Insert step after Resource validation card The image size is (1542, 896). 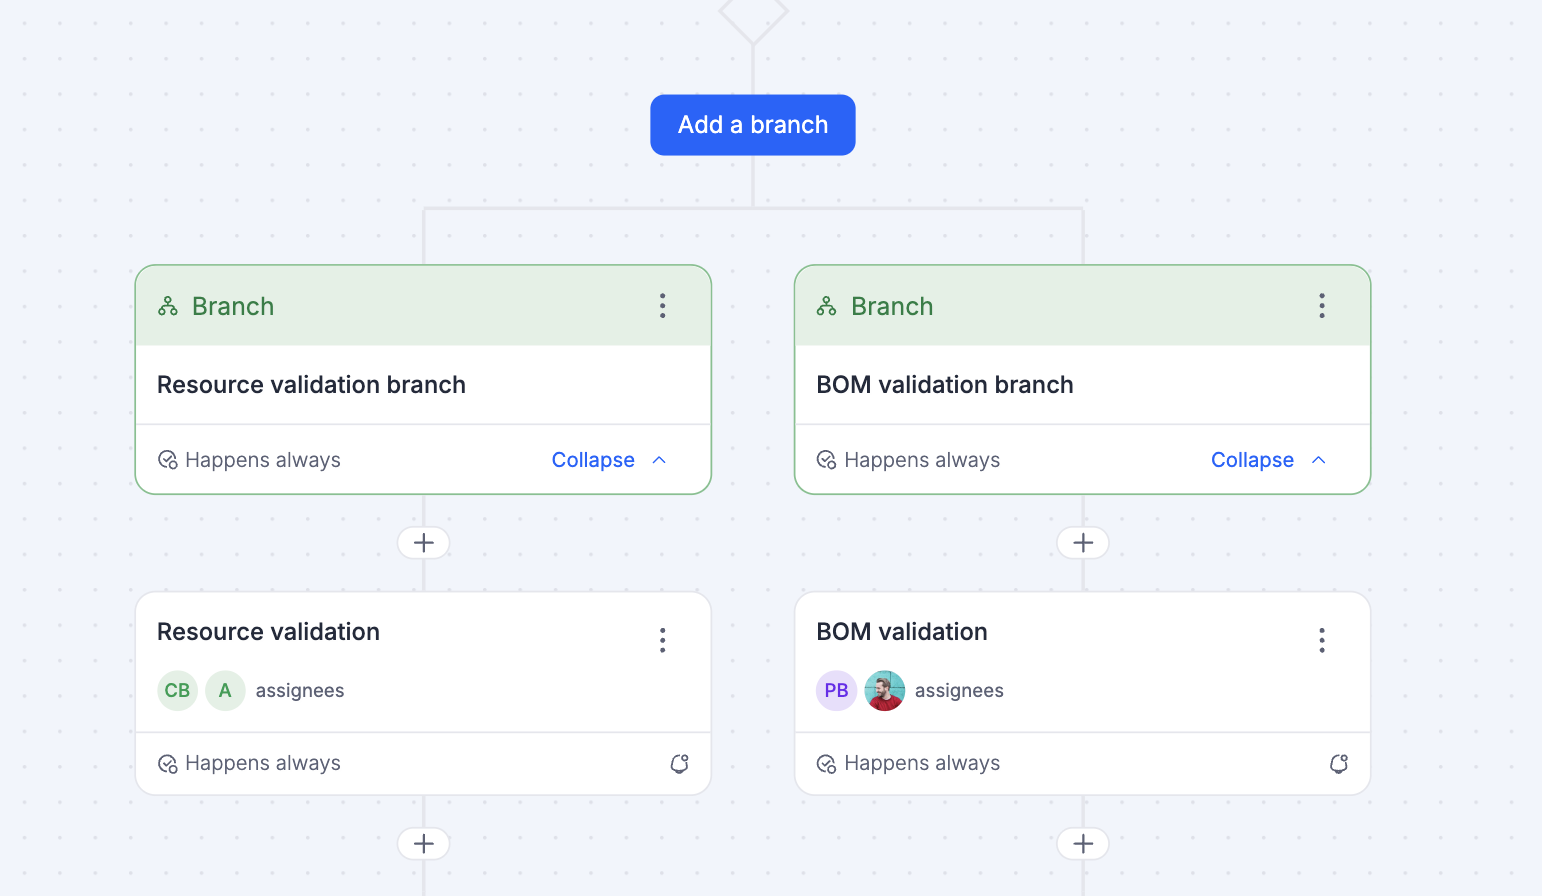pyautogui.click(x=423, y=844)
